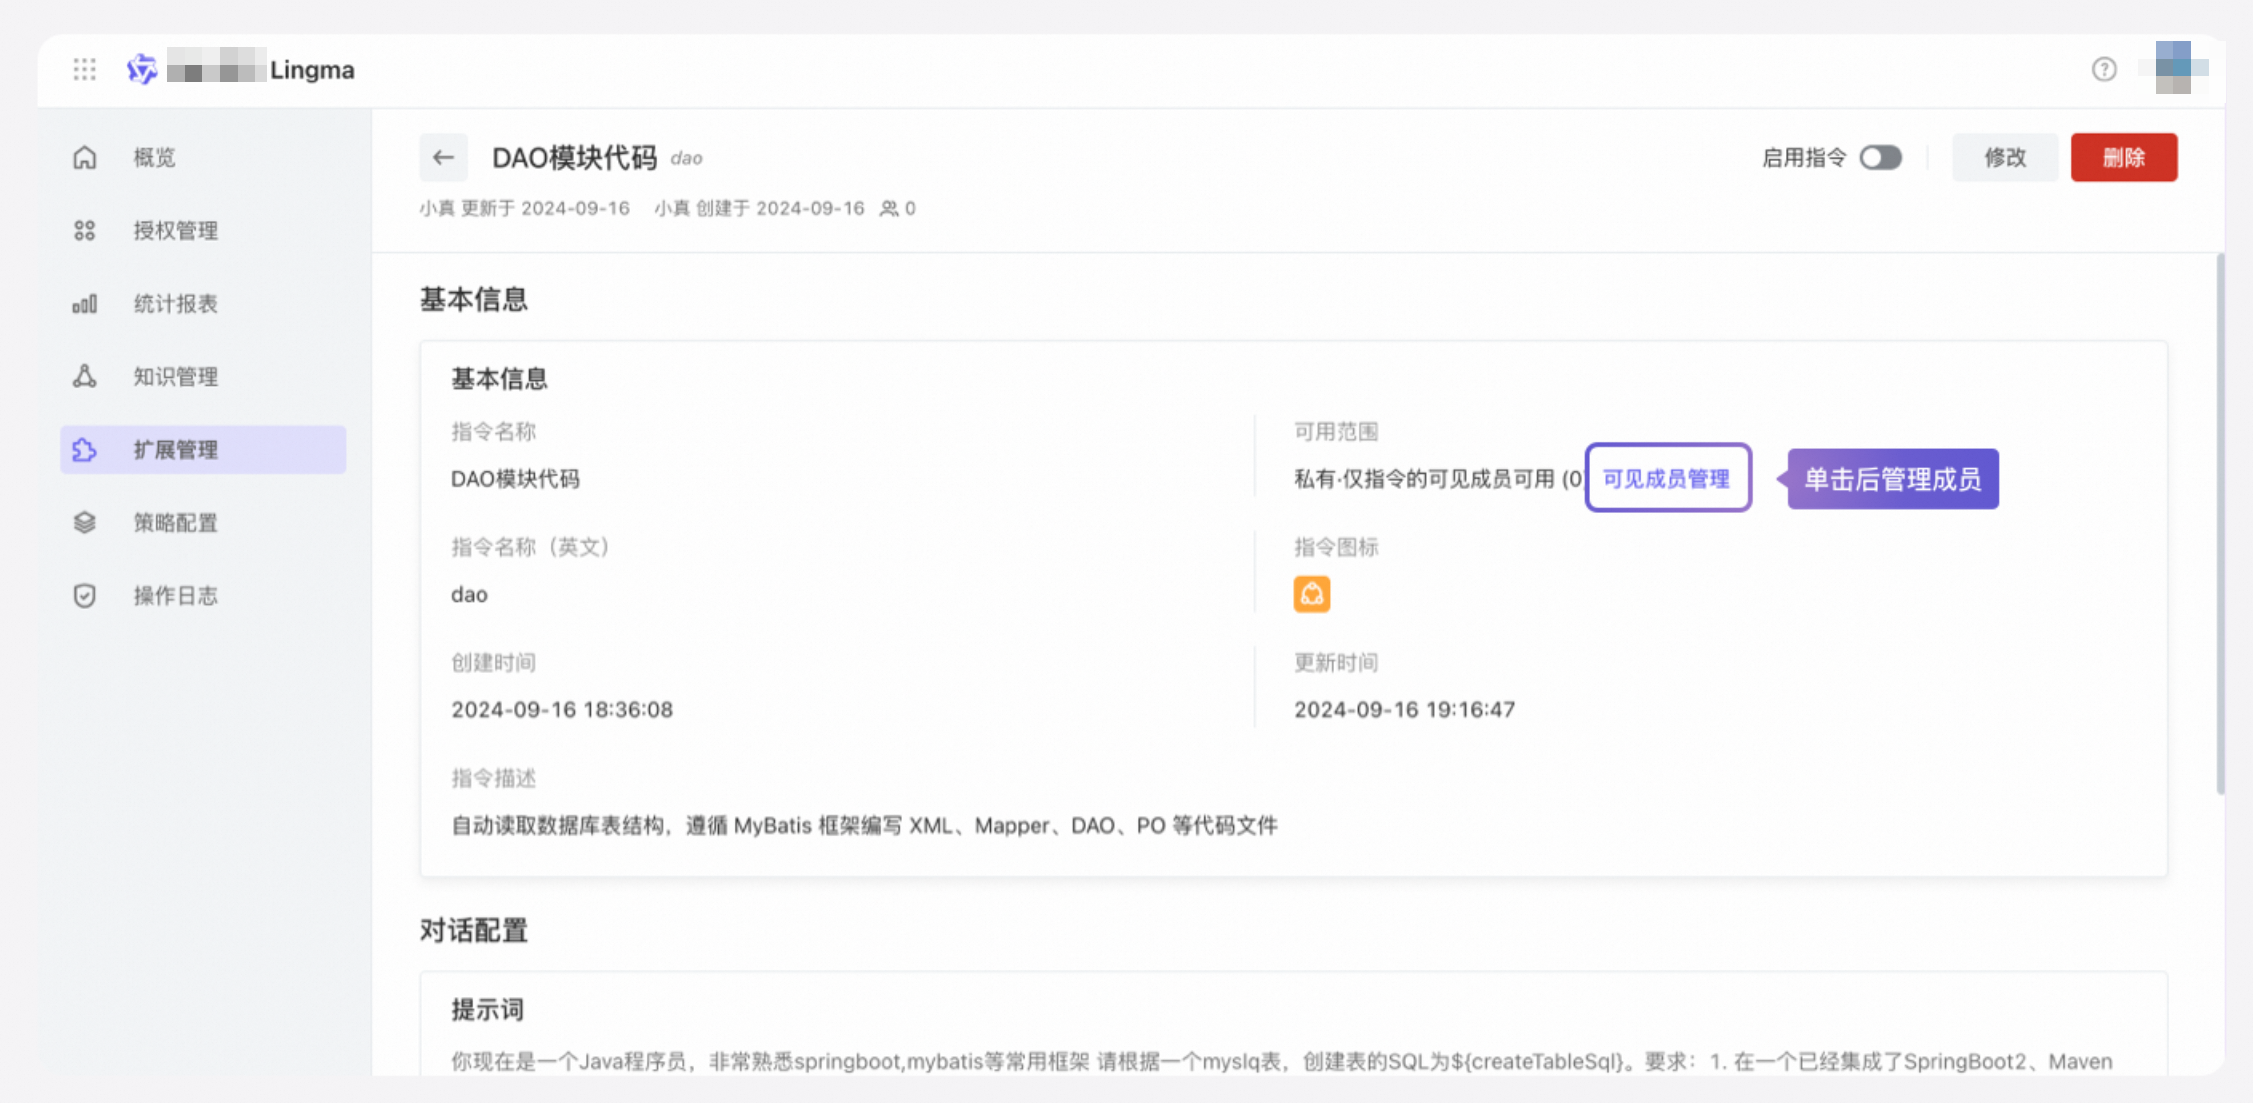Click the red 删除 button
The width and height of the screenshot is (2253, 1103).
(x=2123, y=157)
